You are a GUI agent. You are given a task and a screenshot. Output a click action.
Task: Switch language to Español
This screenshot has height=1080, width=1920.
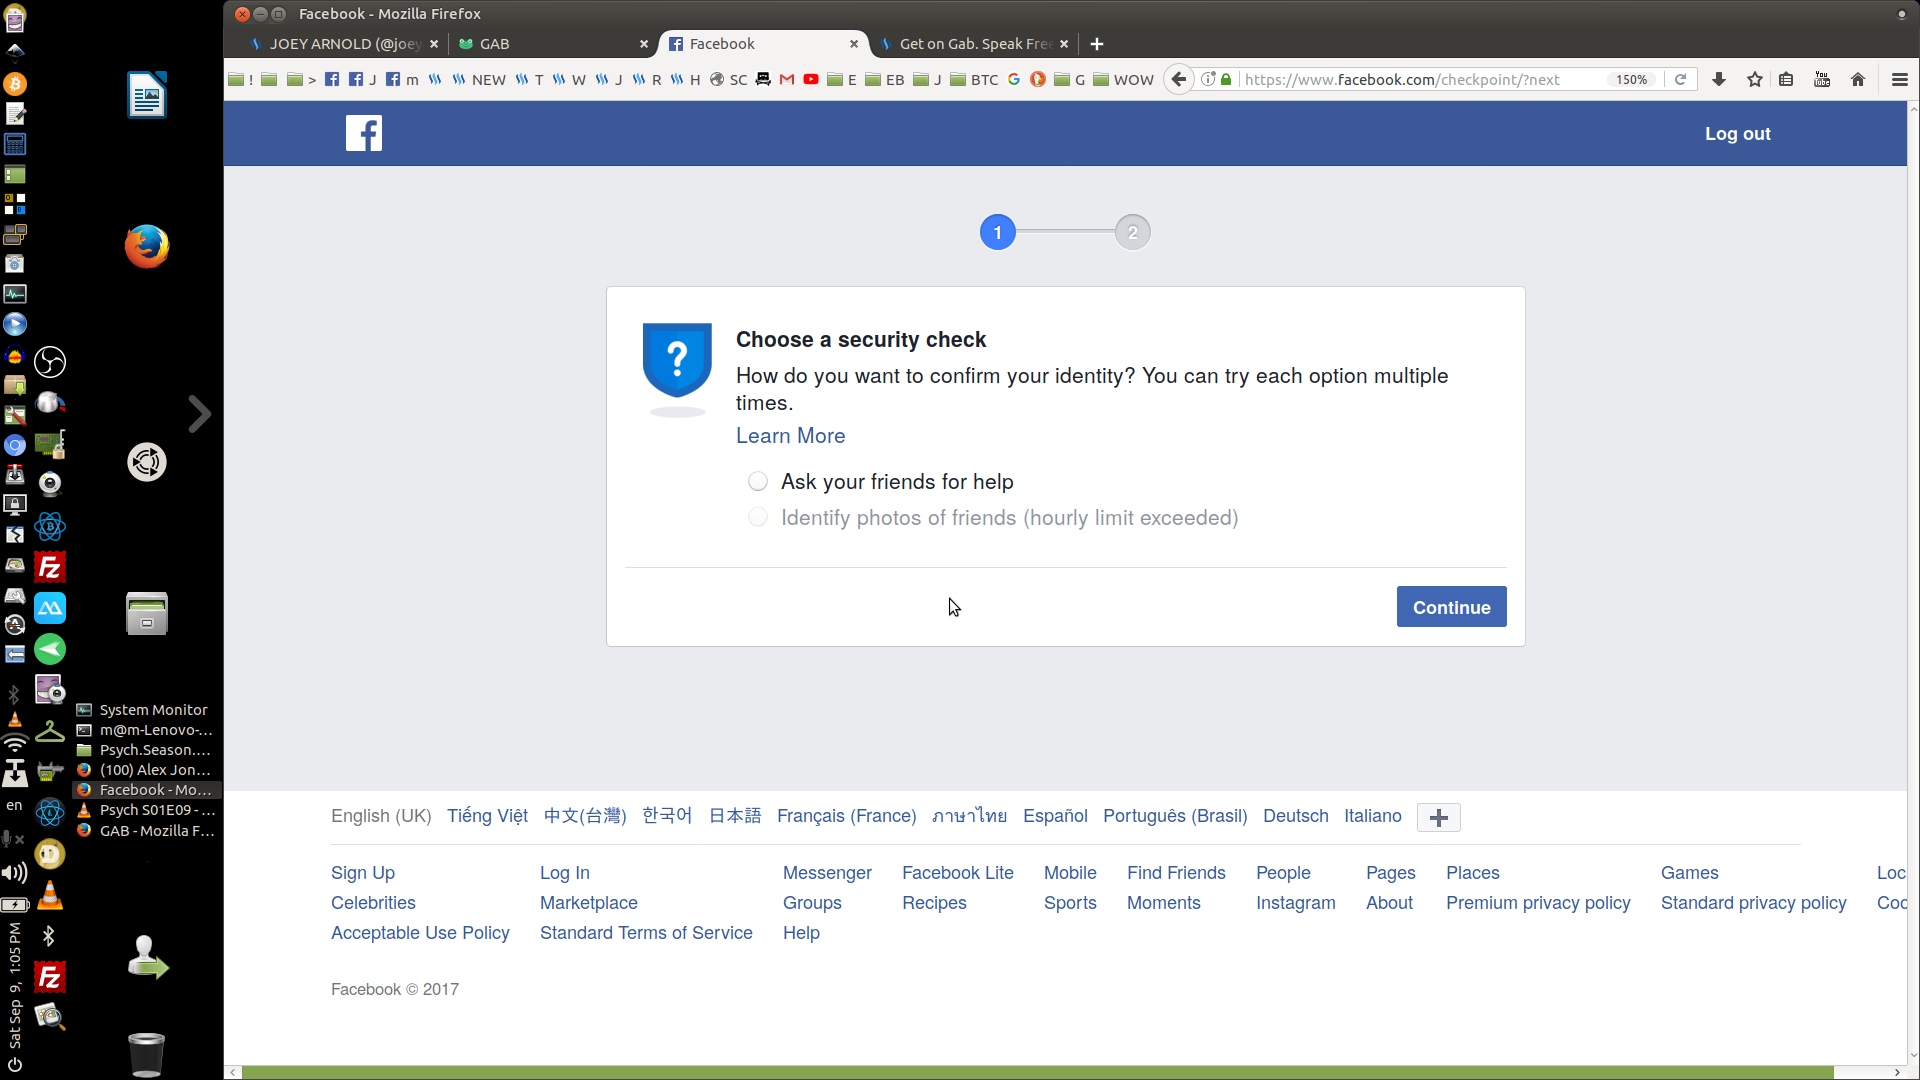(x=1055, y=816)
